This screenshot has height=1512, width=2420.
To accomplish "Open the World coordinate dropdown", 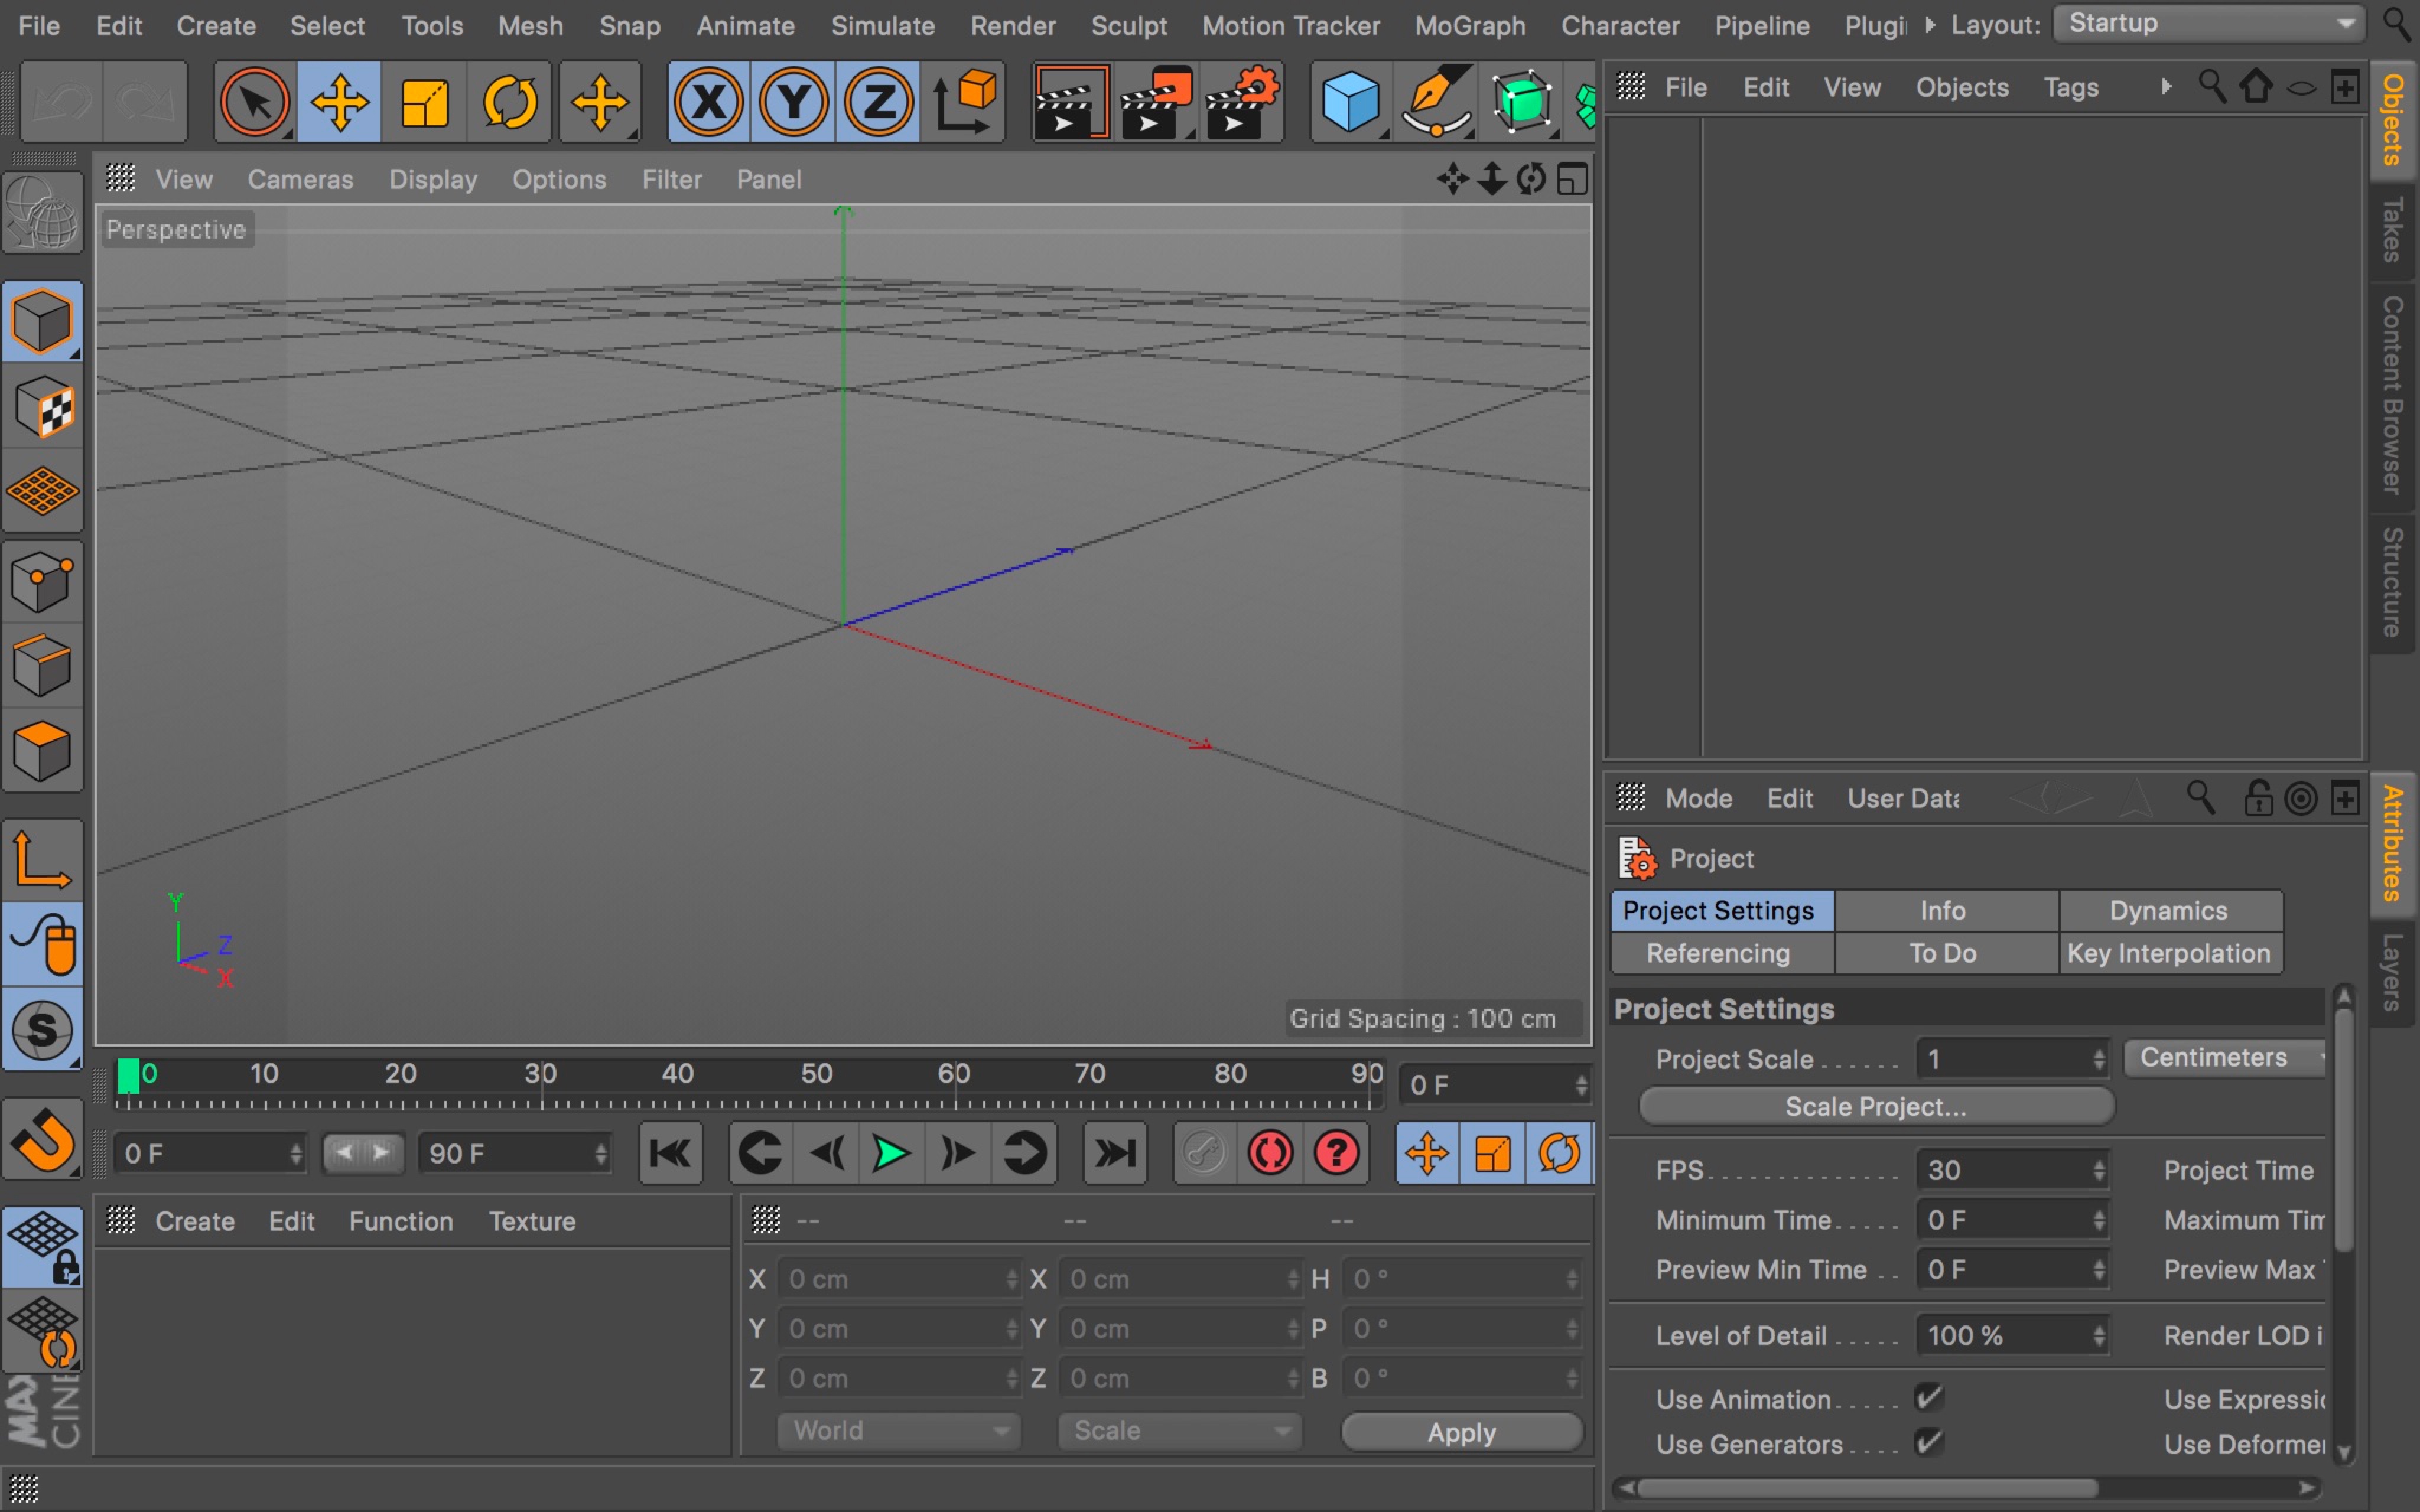I will (897, 1430).
